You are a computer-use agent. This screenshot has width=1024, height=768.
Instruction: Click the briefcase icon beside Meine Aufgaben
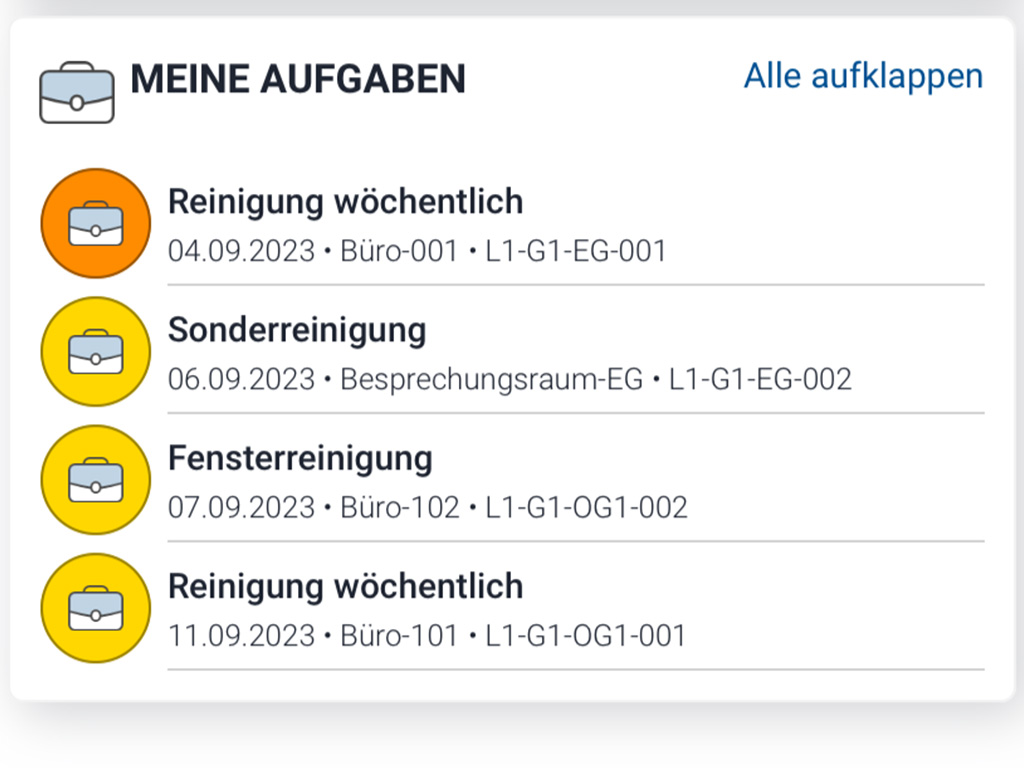pyautogui.click(x=77, y=93)
